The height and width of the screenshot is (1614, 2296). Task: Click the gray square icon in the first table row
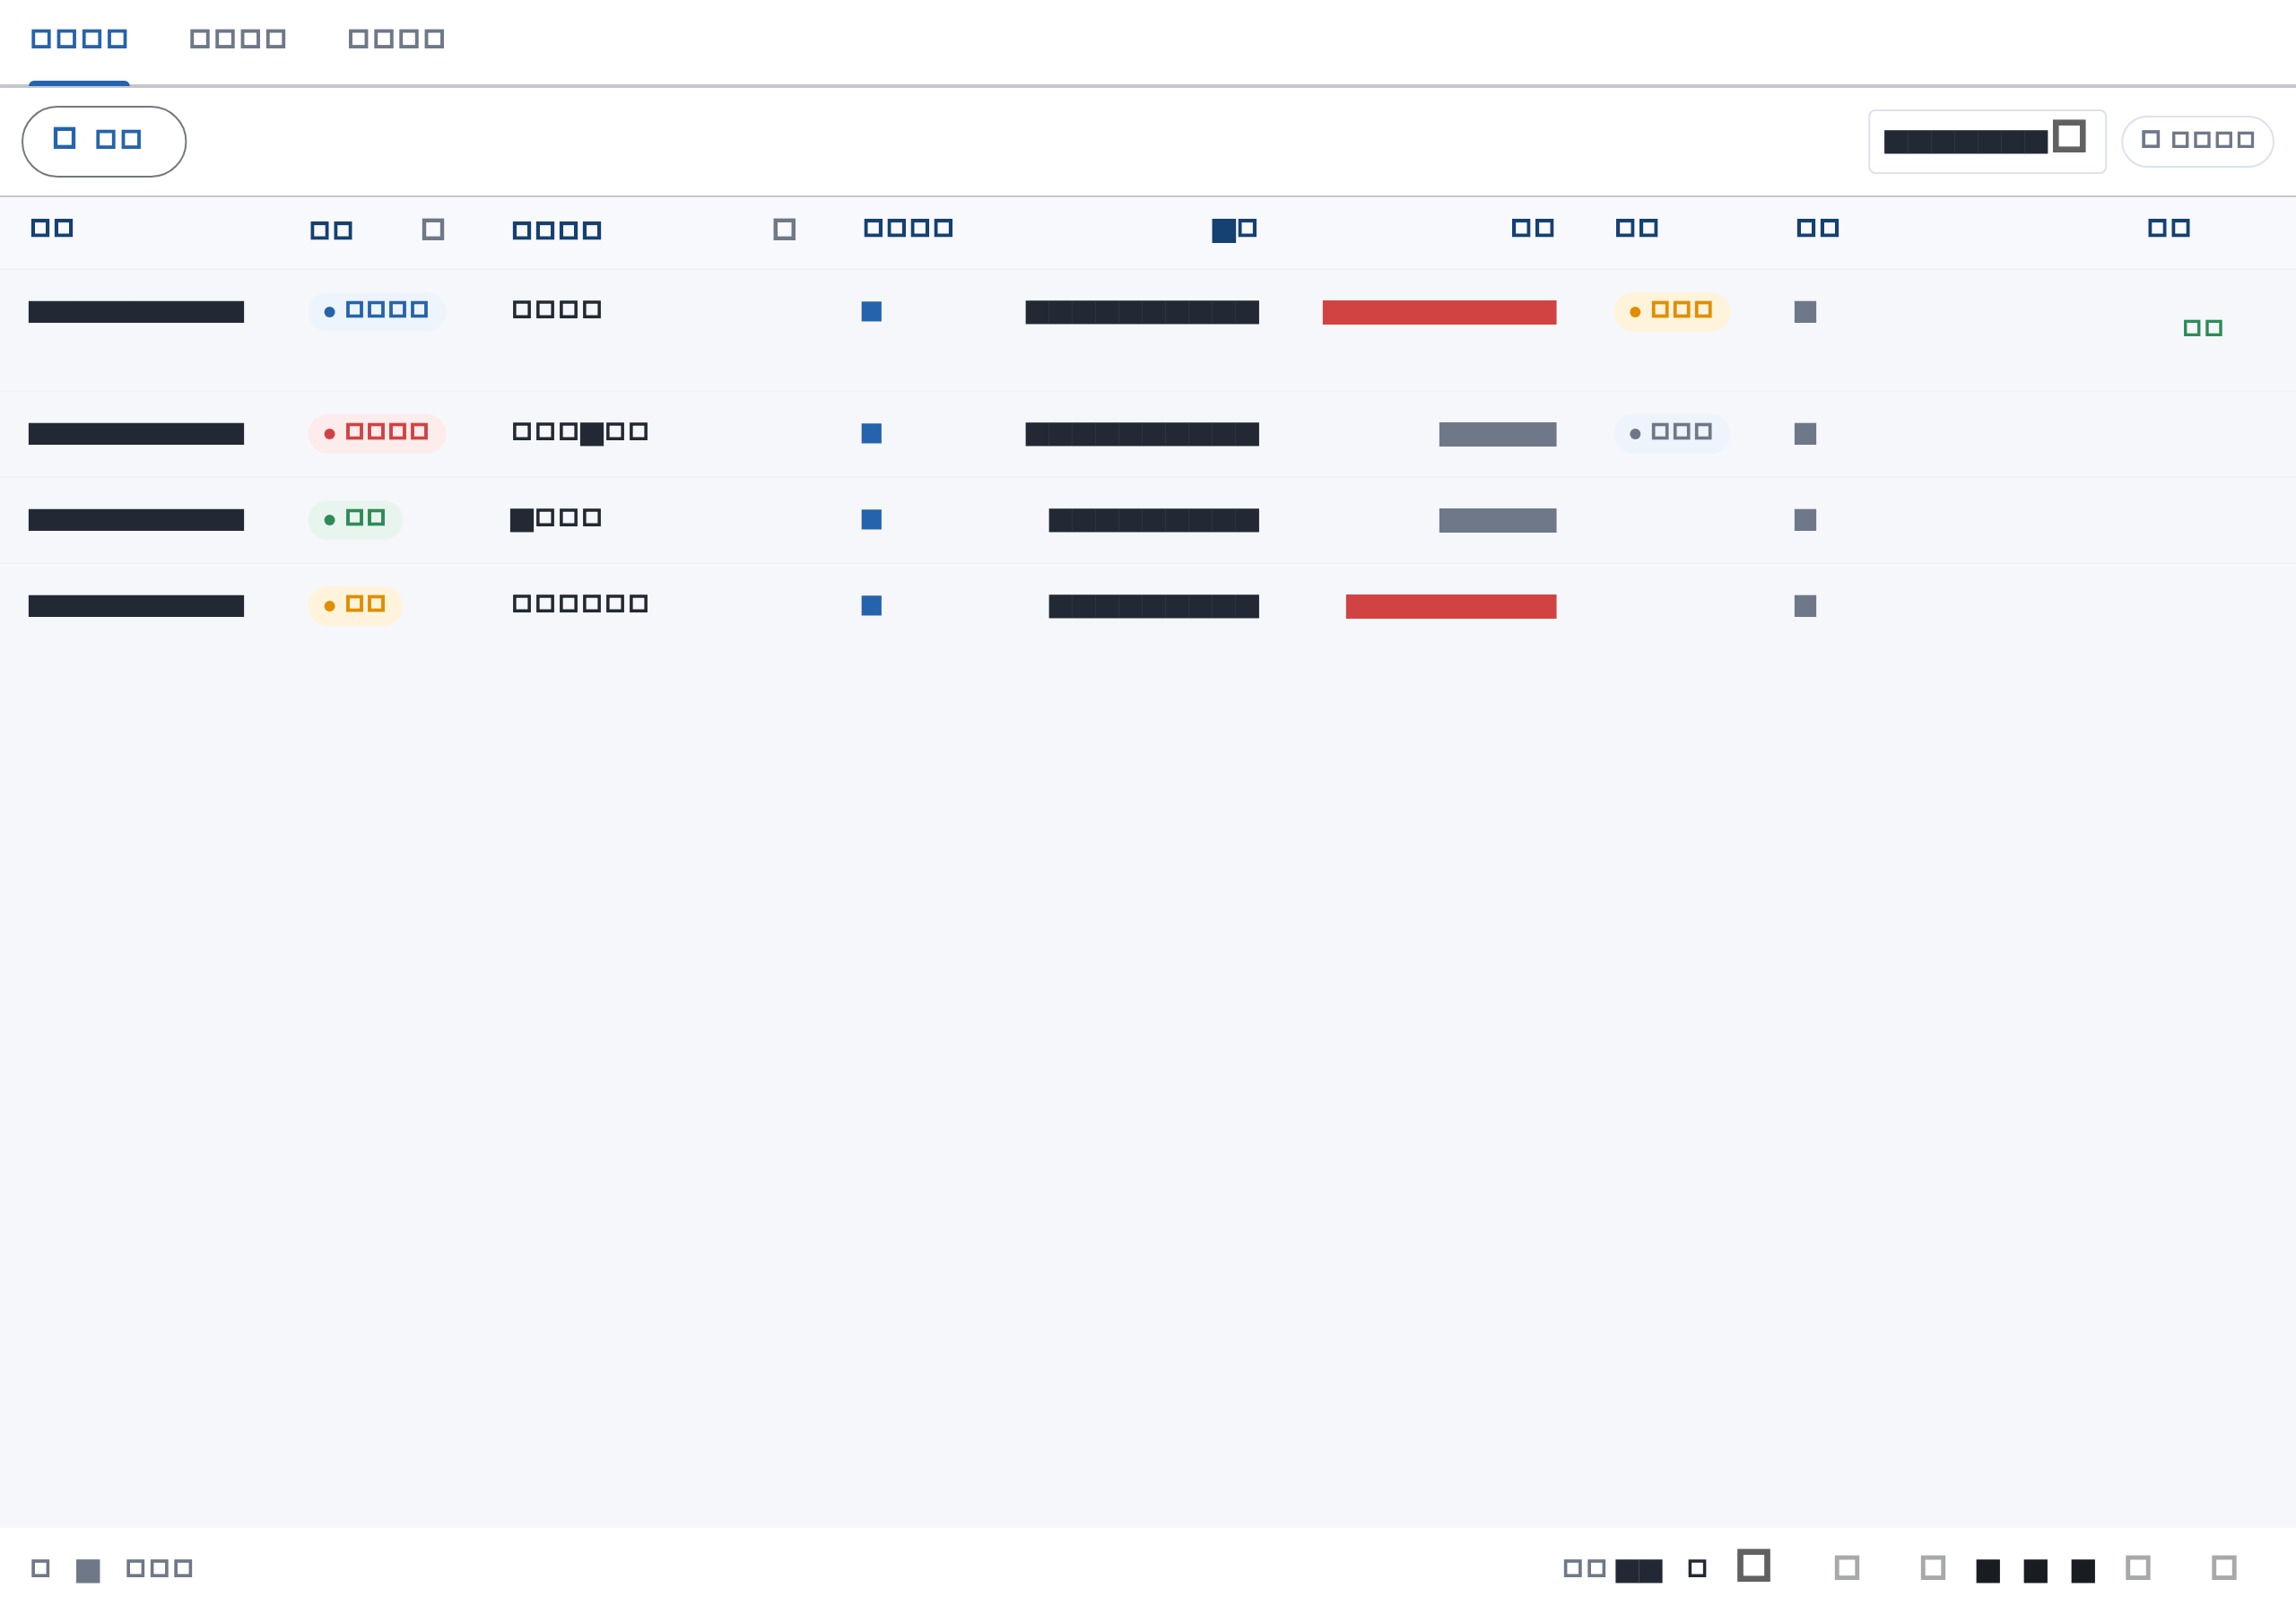(x=1805, y=312)
